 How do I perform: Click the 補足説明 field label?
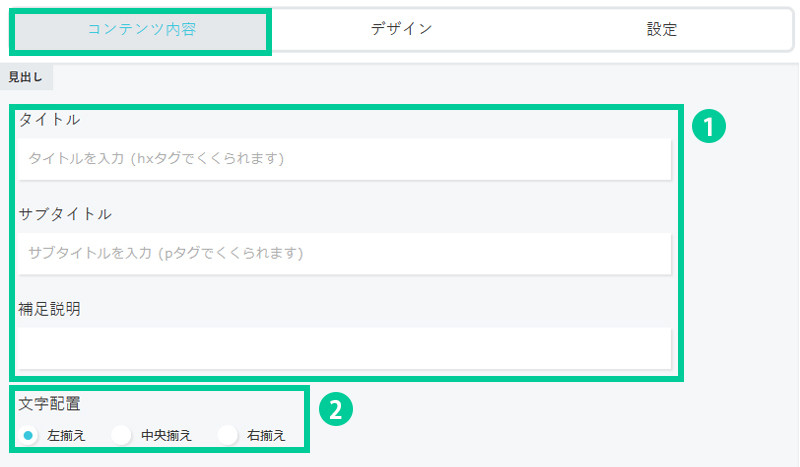point(49,309)
